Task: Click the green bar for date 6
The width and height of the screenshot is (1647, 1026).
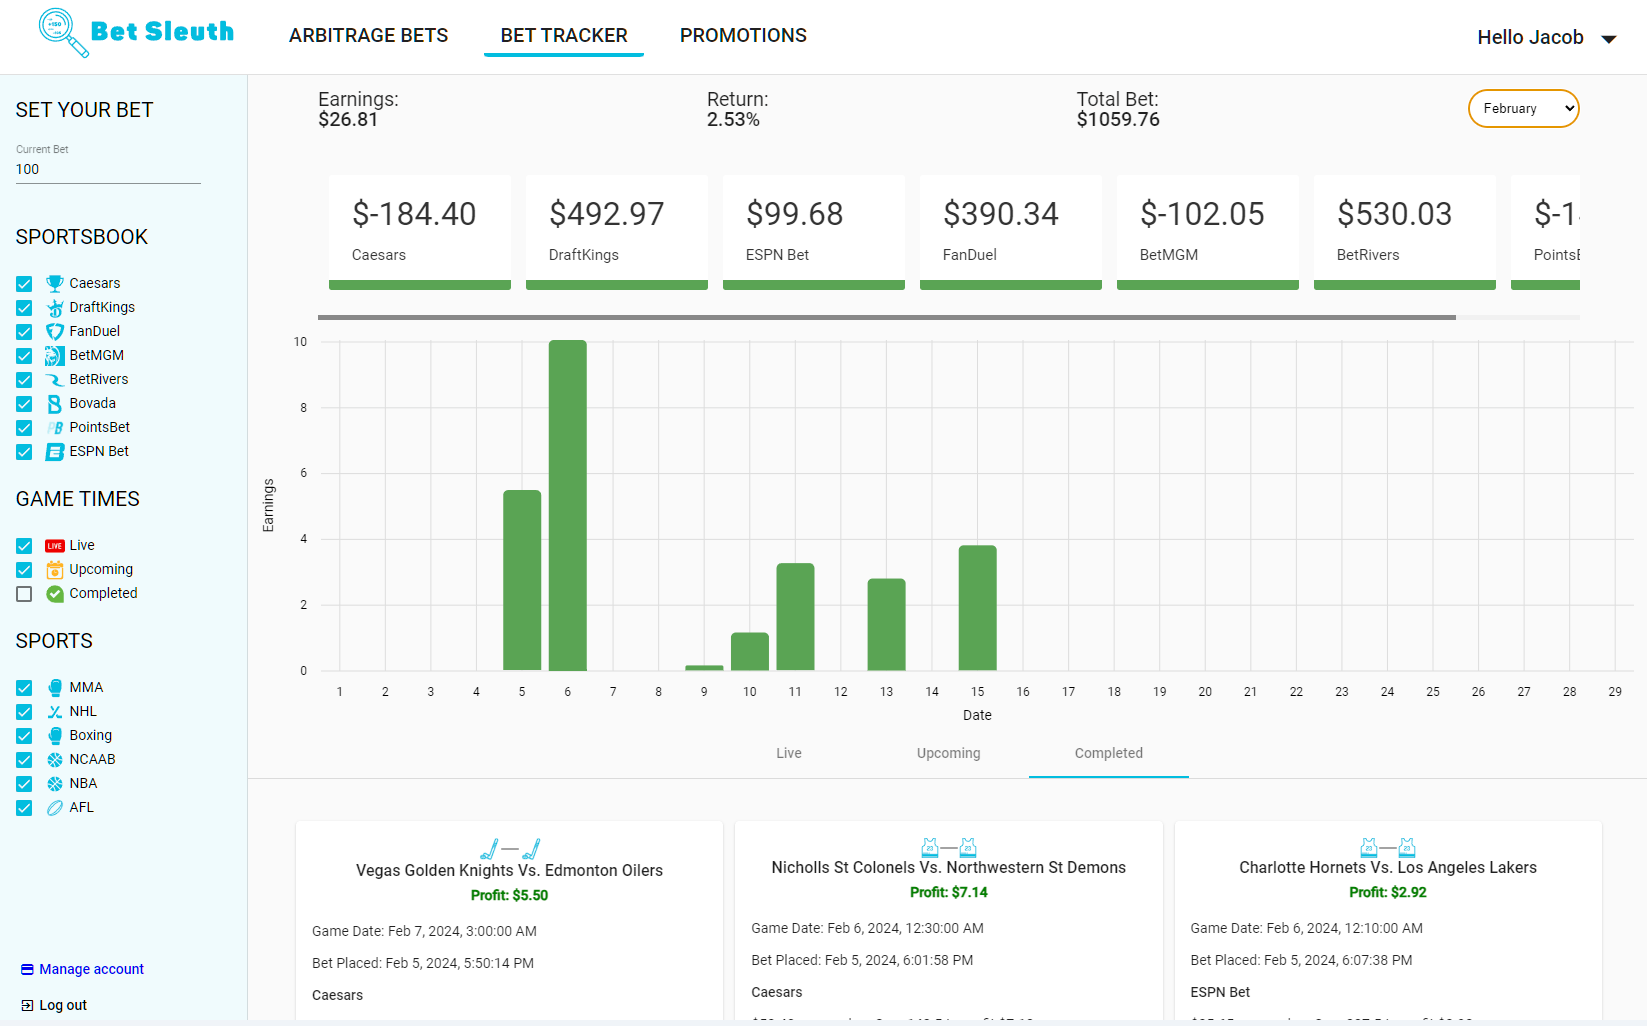Action: click(568, 505)
